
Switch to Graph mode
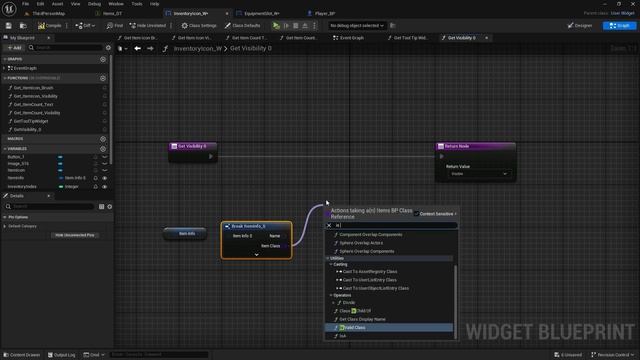(x=620, y=26)
